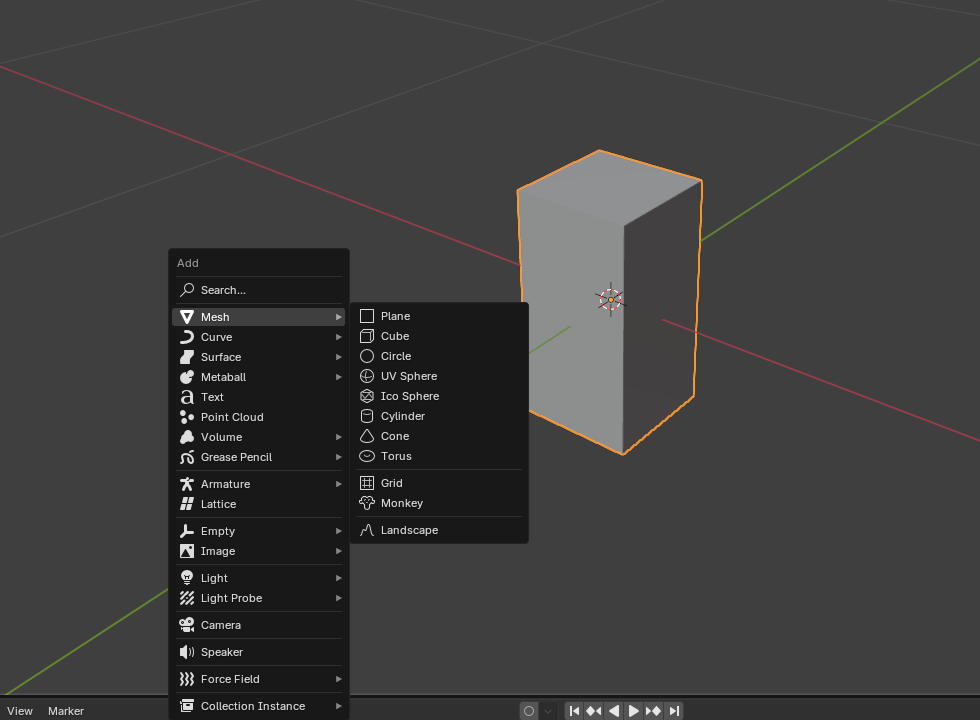Open the auto keyframing options dropdown
The height and width of the screenshot is (720, 980).
click(x=548, y=711)
